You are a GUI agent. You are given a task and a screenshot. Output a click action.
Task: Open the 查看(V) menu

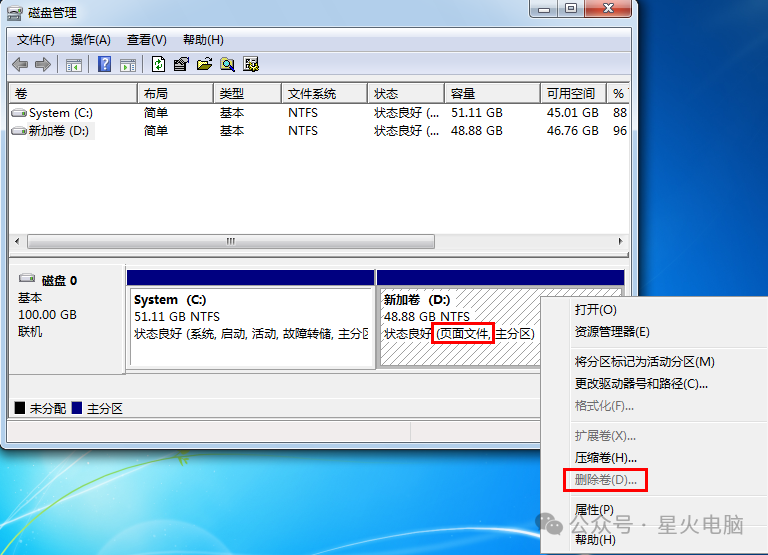click(147, 40)
